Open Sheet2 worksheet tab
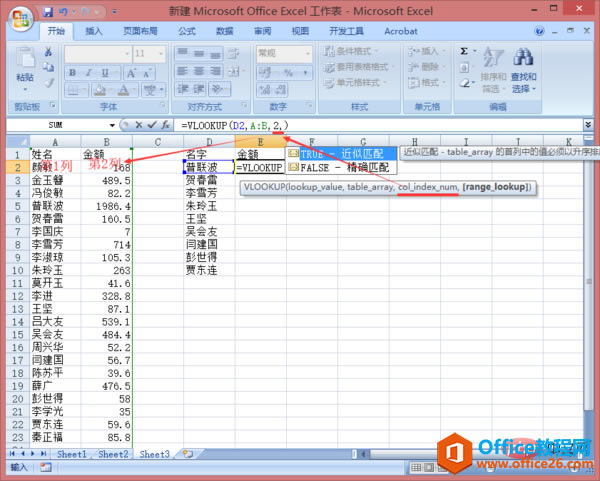The image size is (600, 481). click(x=113, y=454)
